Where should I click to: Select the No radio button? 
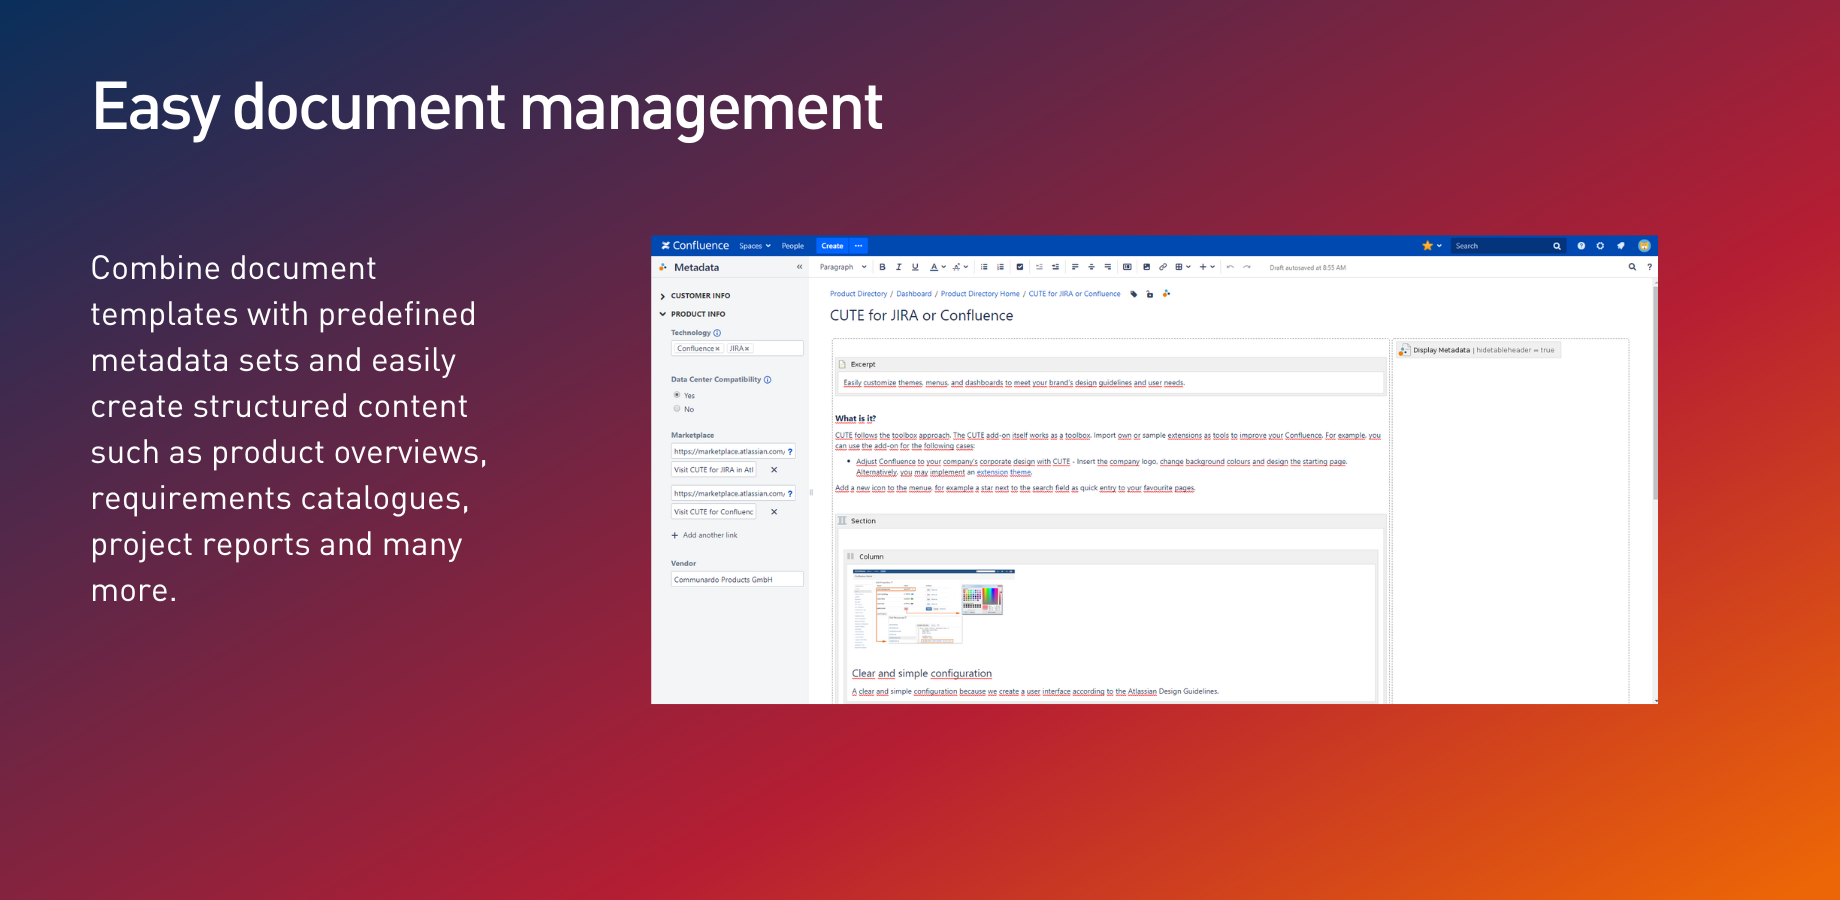(677, 409)
